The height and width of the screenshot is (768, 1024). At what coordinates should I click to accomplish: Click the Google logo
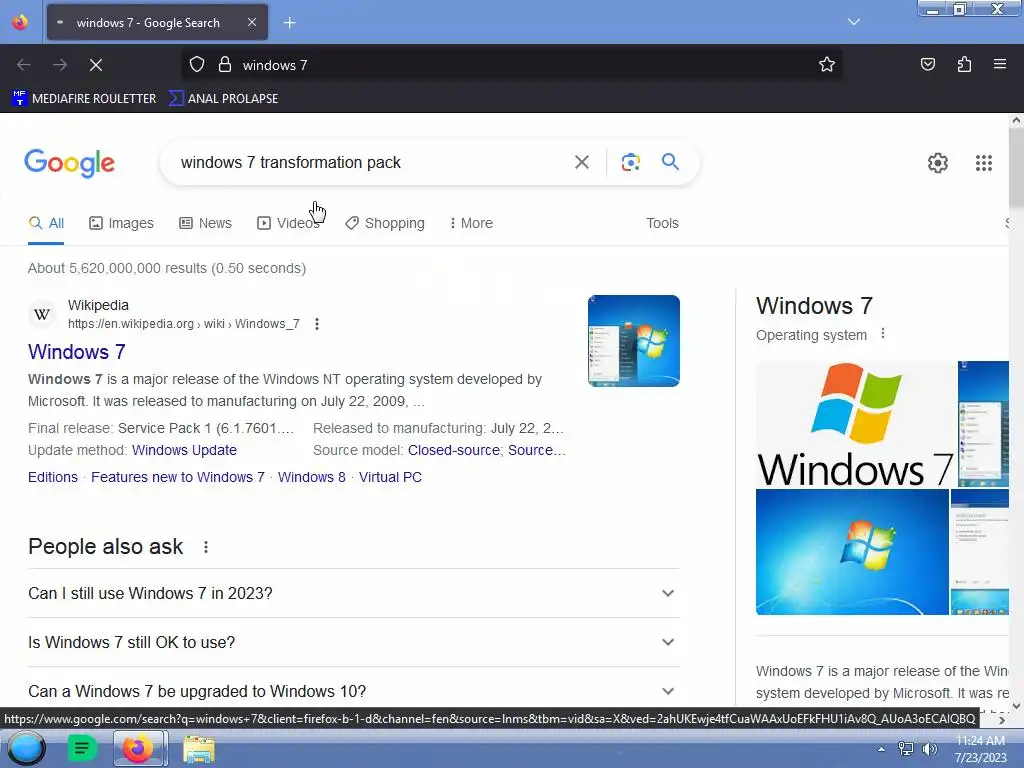(x=69, y=163)
